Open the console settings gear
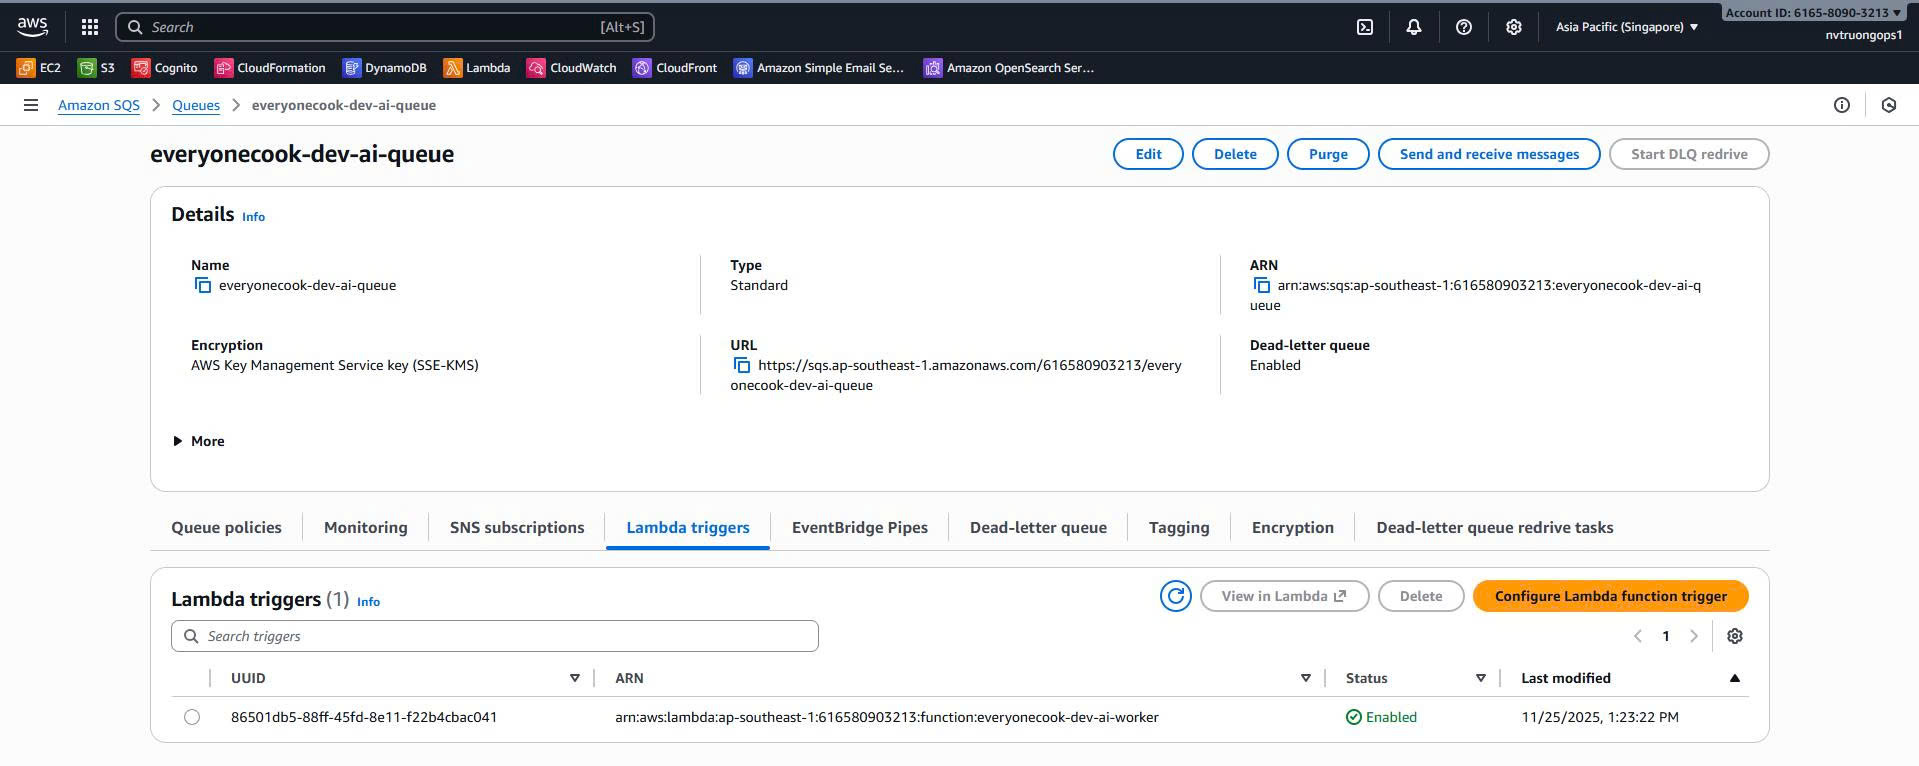Image resolution: width=1919 pixels, height=766 pixels. pyautogui.click(x=1514, y=27)
